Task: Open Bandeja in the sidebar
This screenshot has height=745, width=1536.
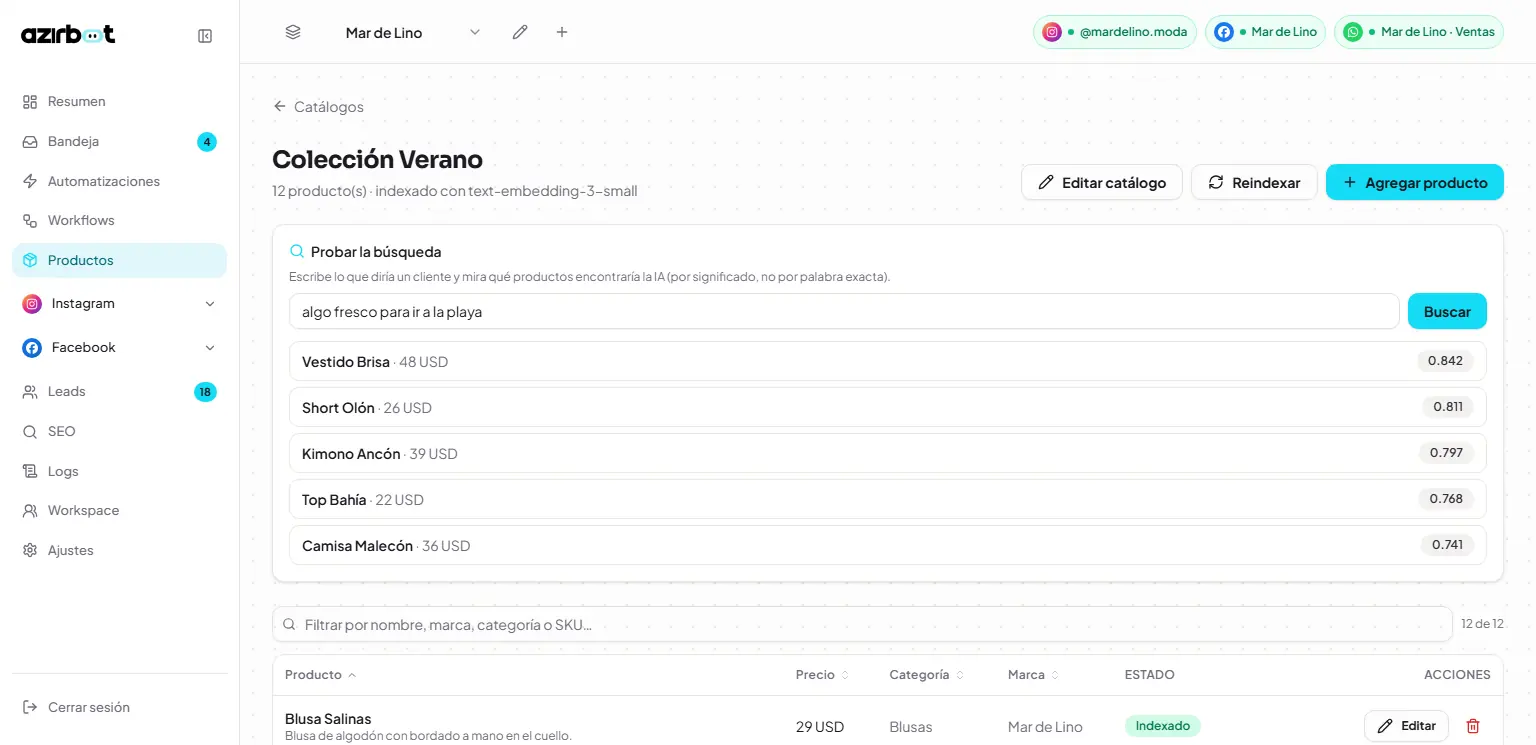Action: tap(119, 142)
